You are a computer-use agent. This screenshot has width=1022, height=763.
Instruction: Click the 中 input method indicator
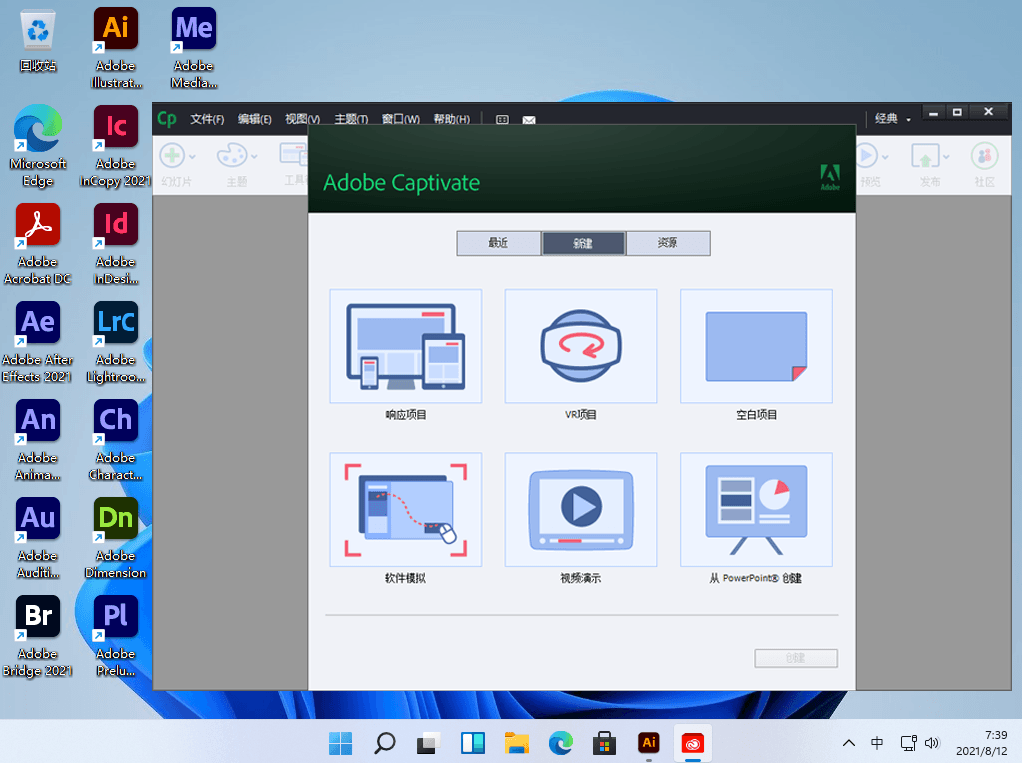[877, 743]
